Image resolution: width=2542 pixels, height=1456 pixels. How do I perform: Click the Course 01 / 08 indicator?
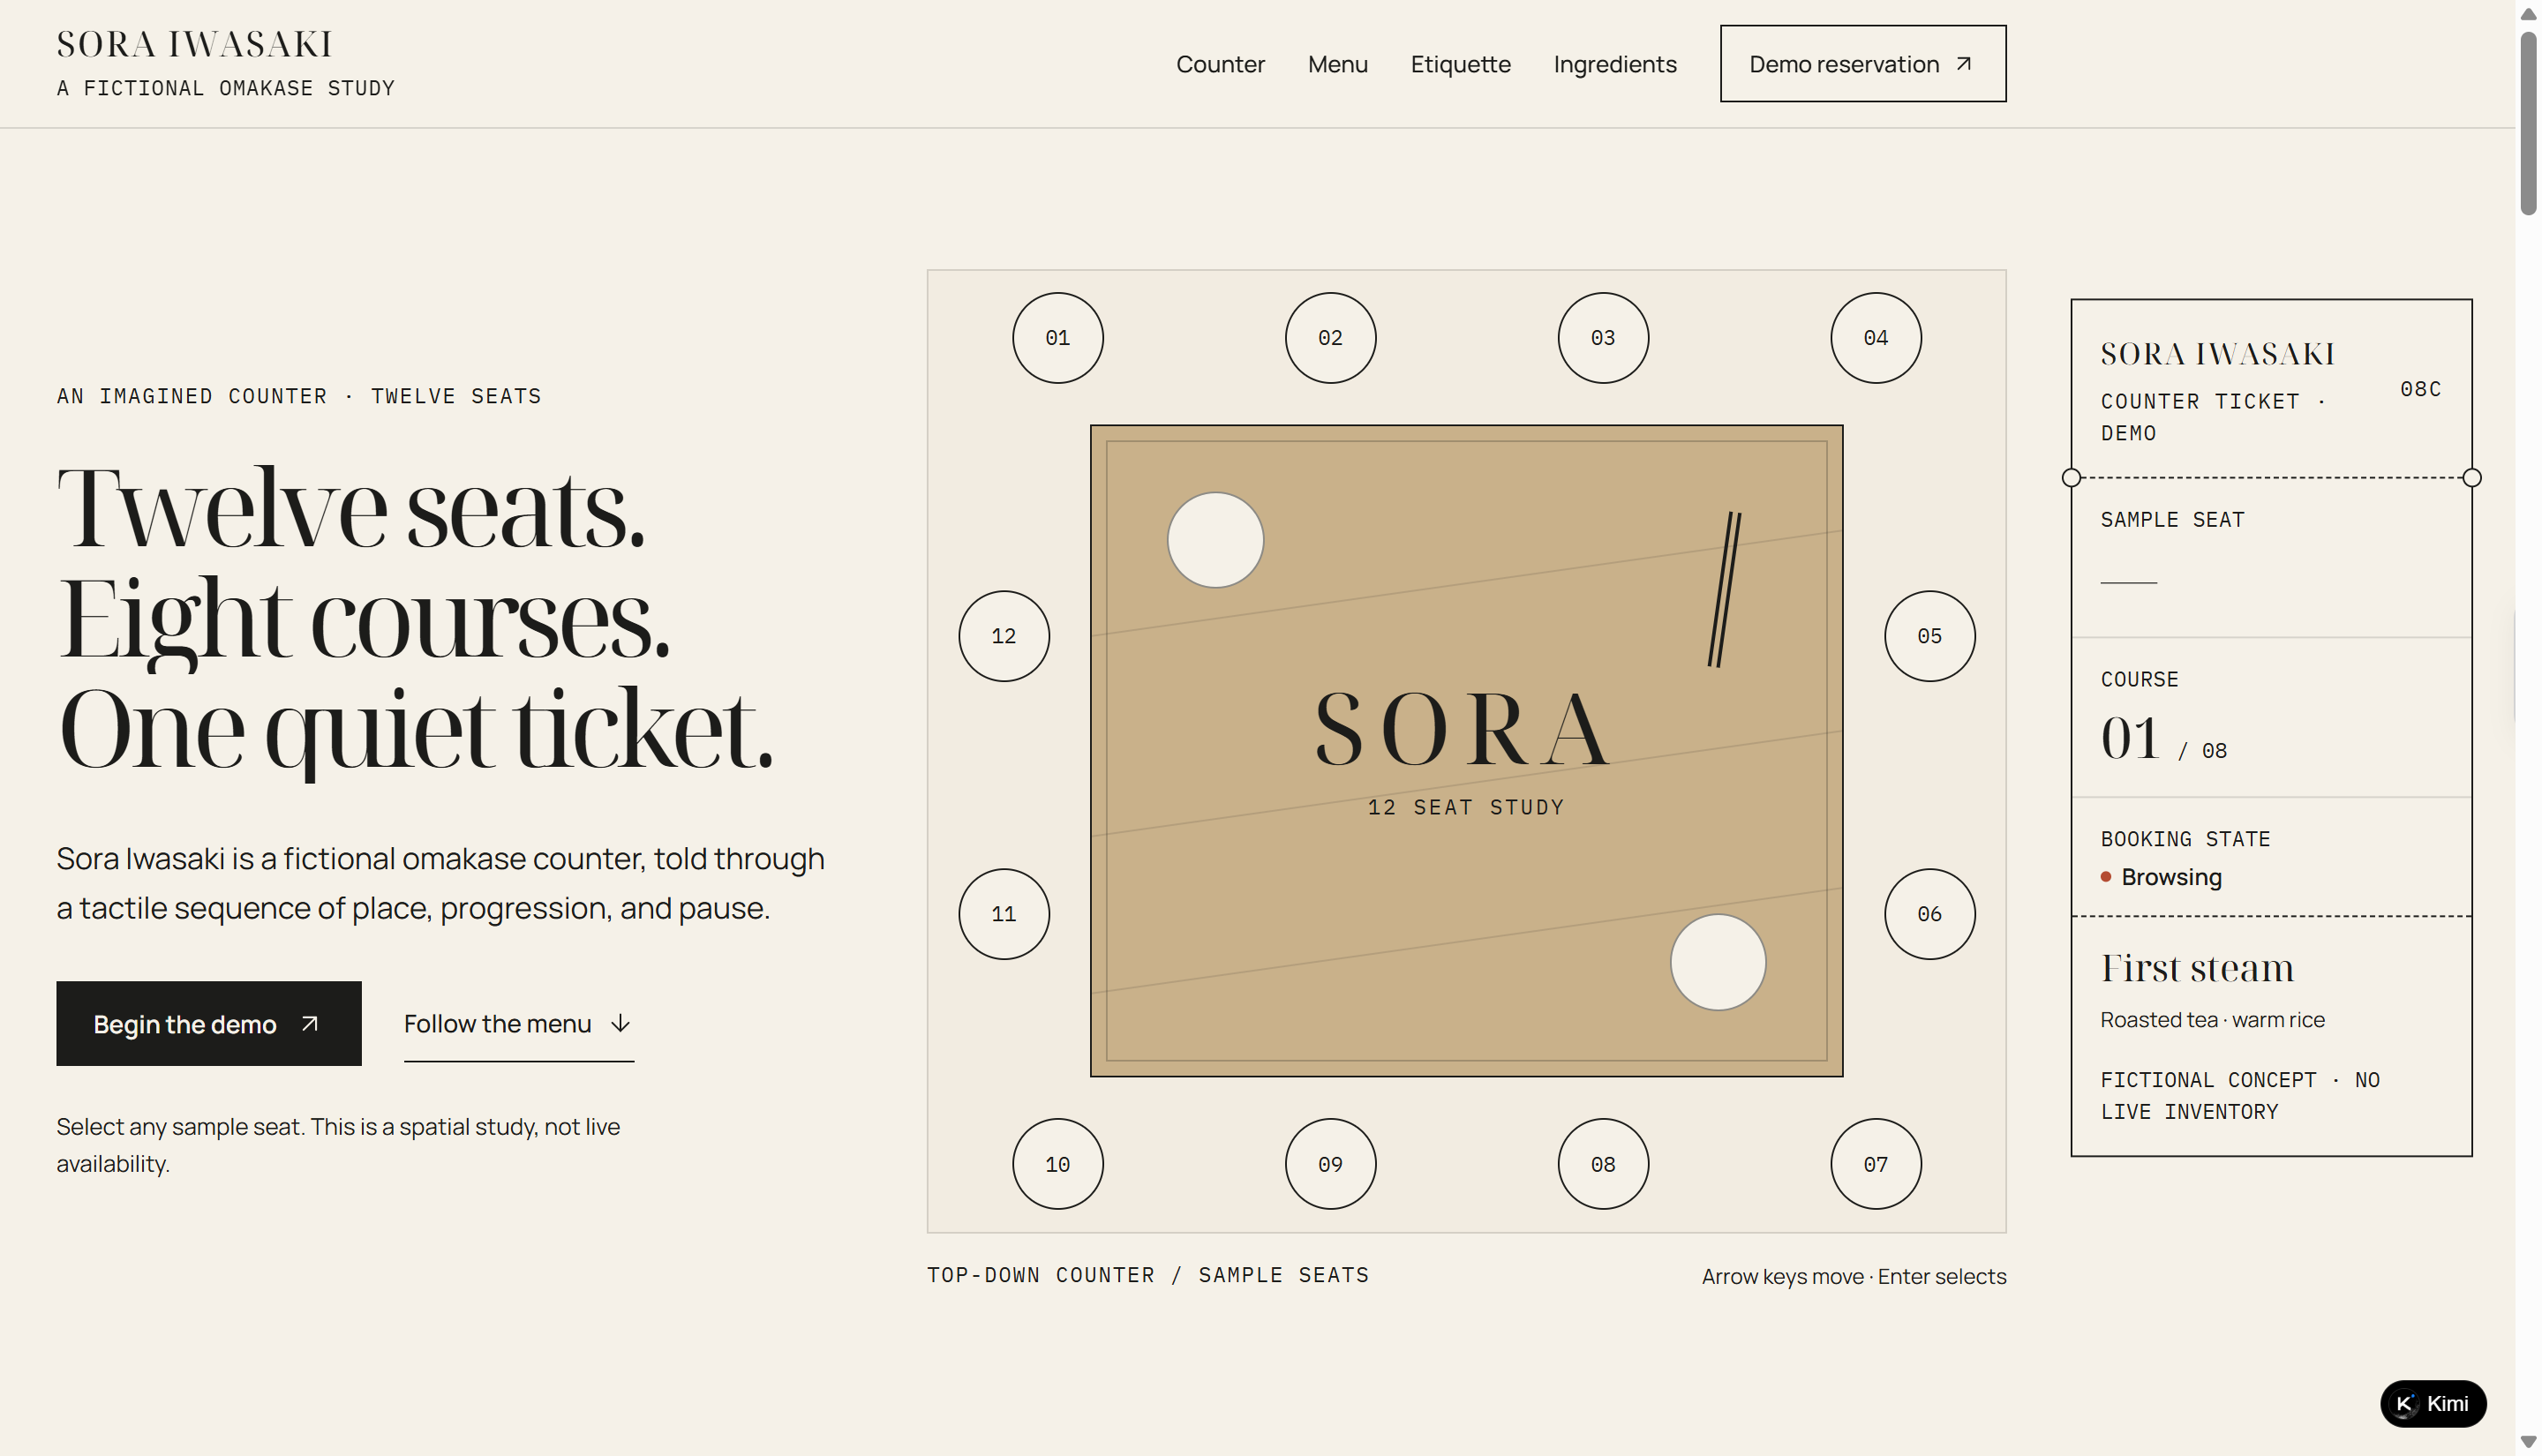click(x=2163, y=738)
